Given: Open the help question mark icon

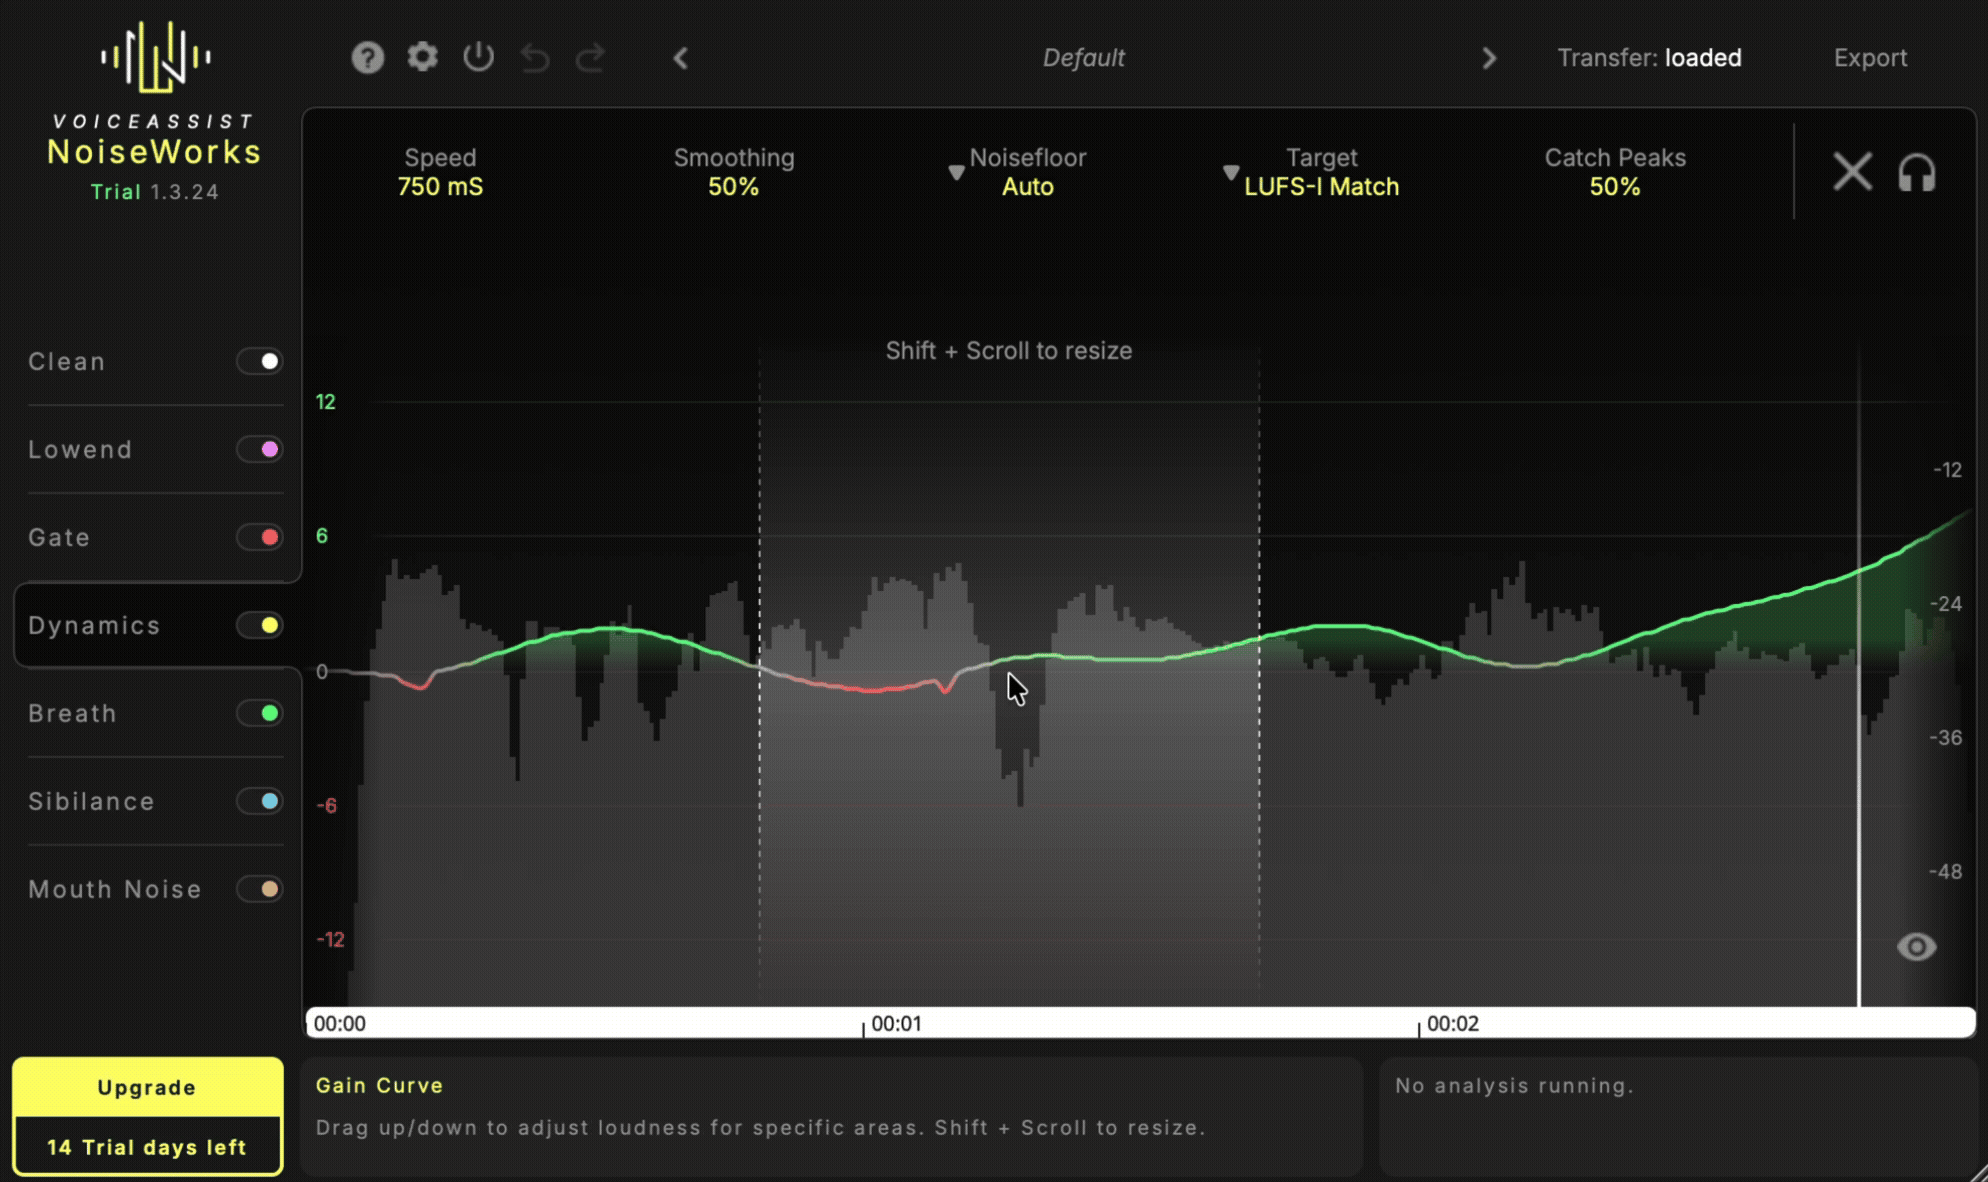Looking at the screenshot, I should pyautogui.click(x=368, y=58).
